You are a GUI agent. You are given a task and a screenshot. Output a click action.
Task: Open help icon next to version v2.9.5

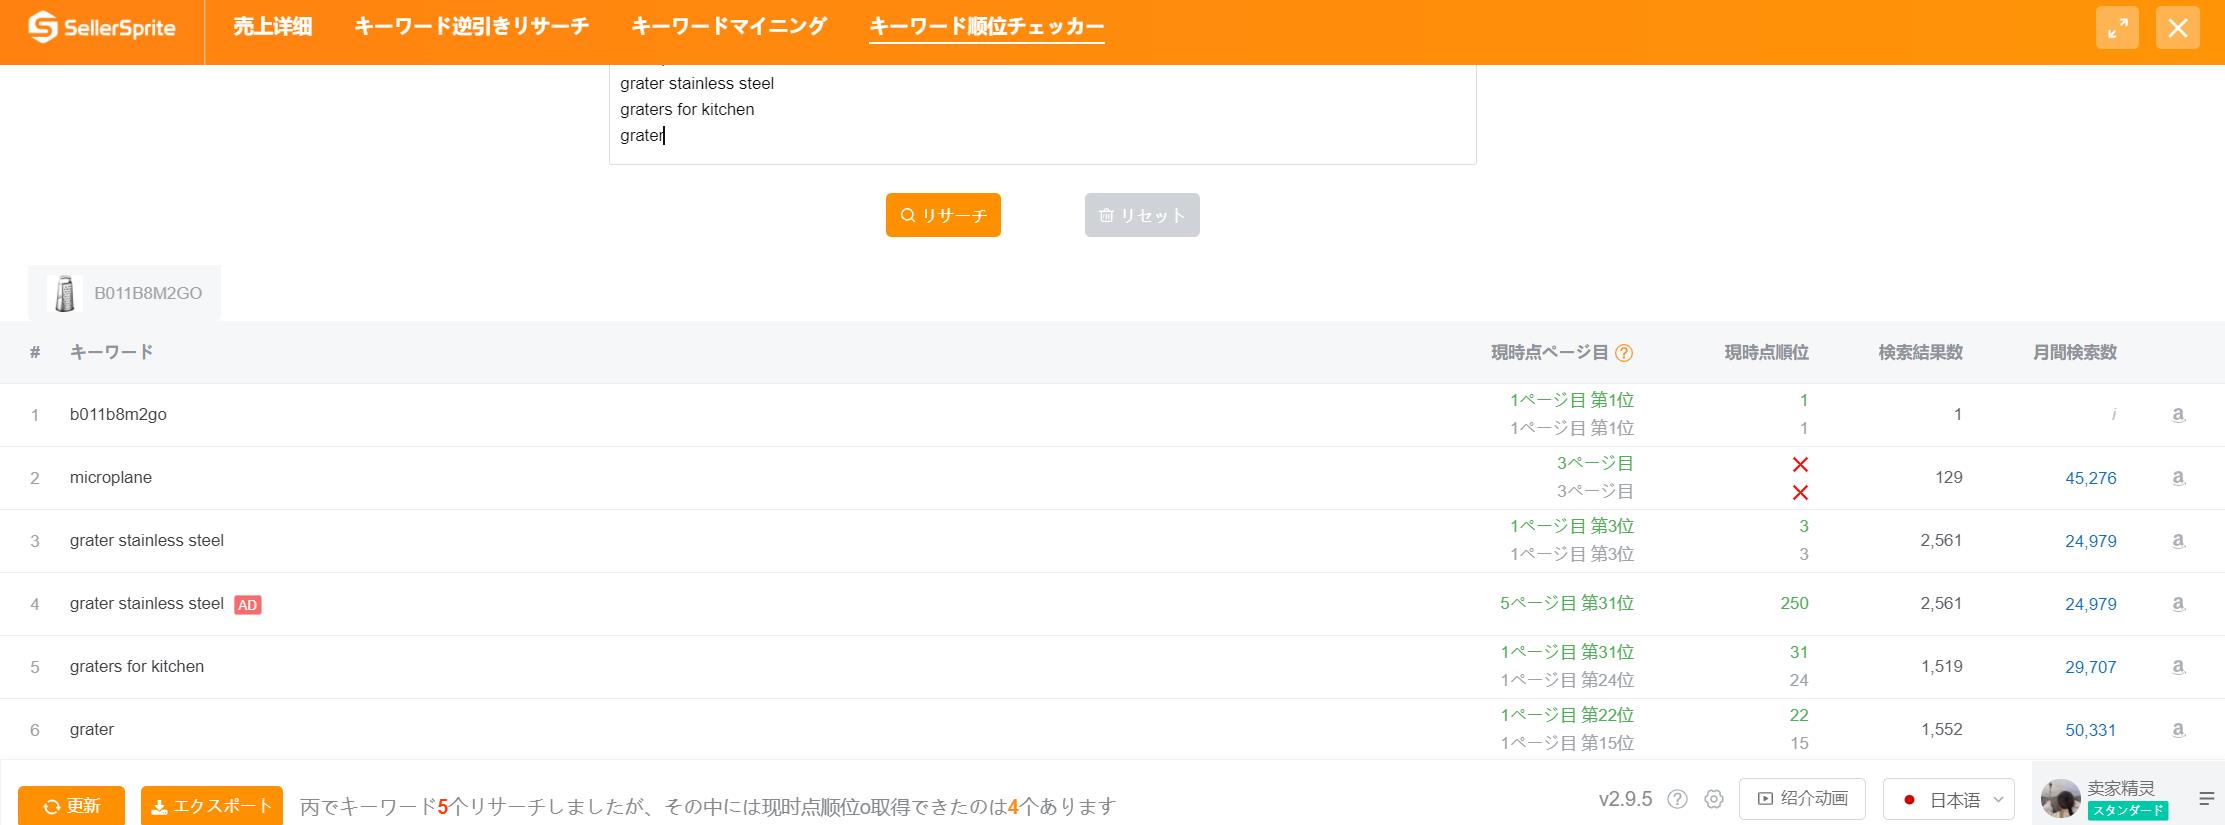1678,799
